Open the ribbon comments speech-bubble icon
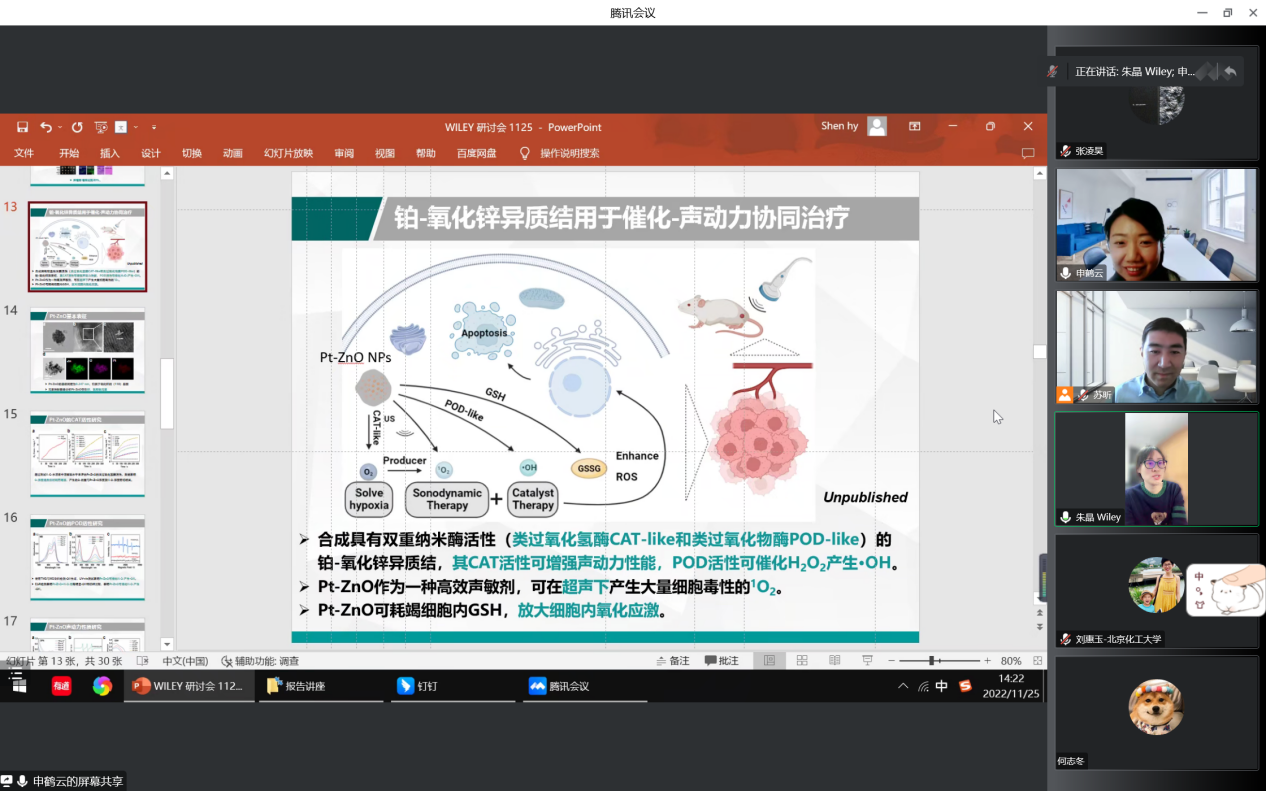This screenshot has height=791, width=1266. tap(1028, 153)
